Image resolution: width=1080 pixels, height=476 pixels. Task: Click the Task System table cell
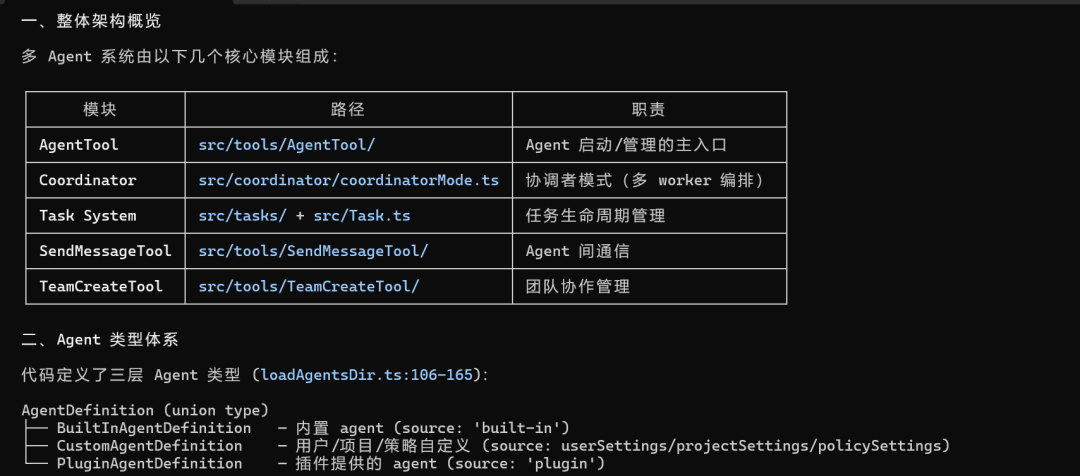(87, 216)
